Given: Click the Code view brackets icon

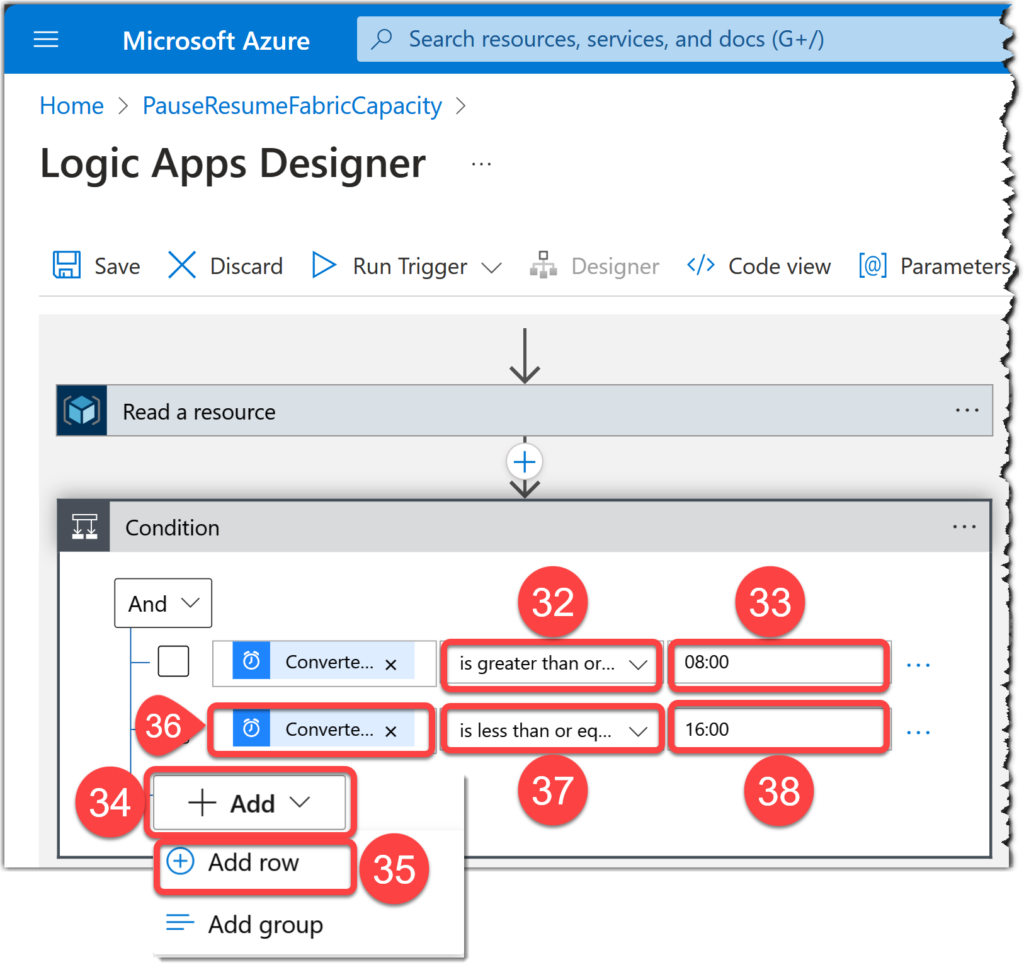Looking at the screenshot, I should (x=701, y=265).
